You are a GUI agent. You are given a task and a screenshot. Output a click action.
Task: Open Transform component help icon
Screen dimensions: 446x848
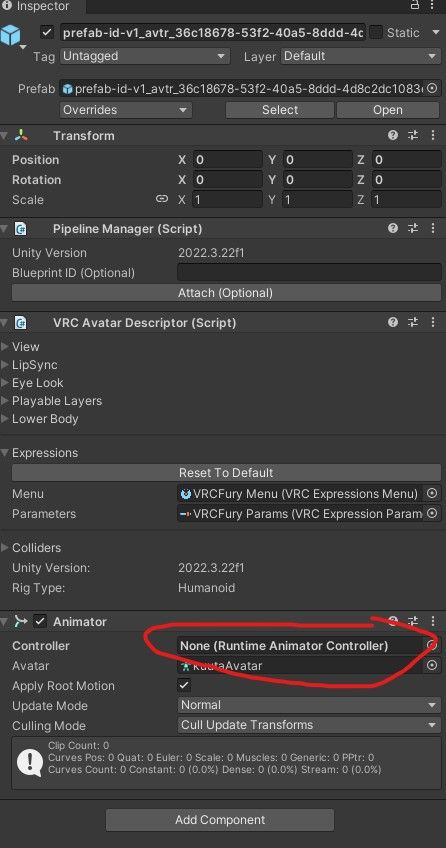[x=393, y=135]
